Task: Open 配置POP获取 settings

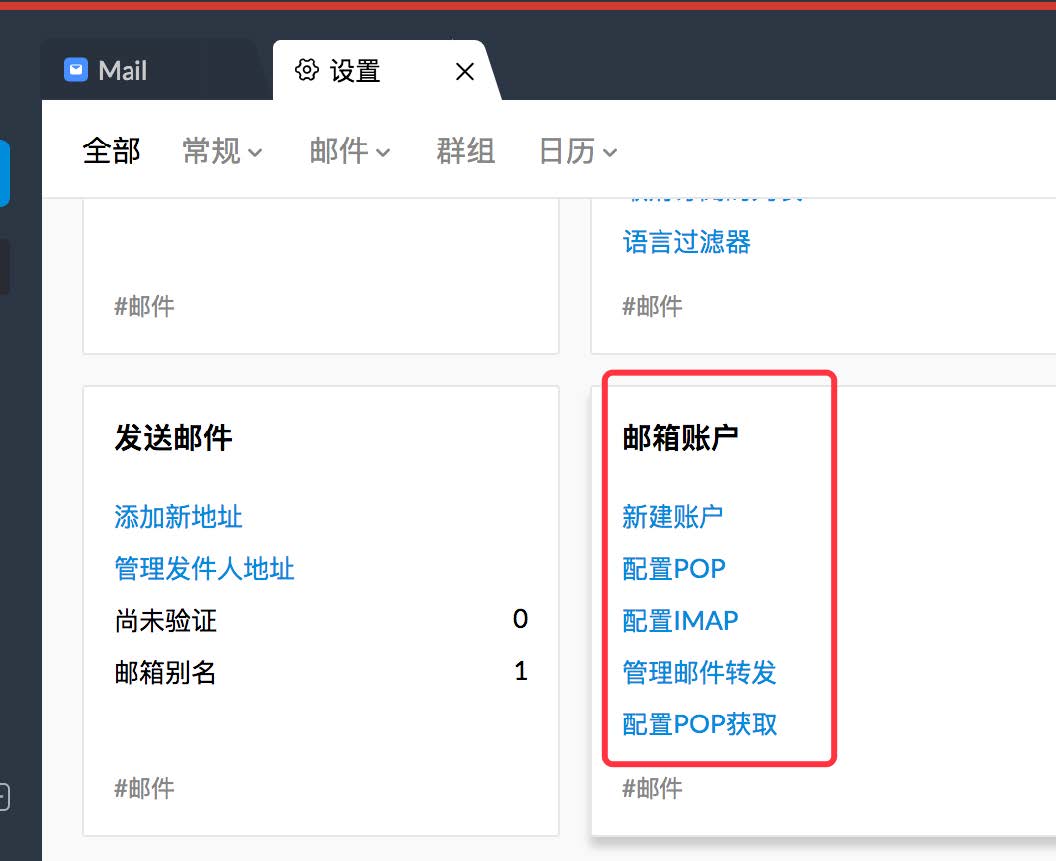Action: pos(700,724)
